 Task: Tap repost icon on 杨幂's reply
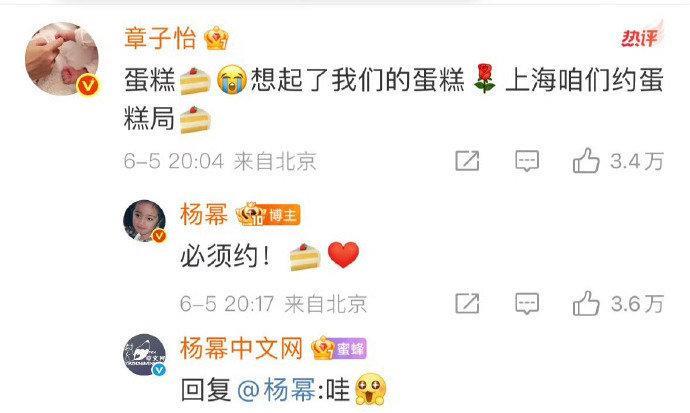tap(467, 303)
